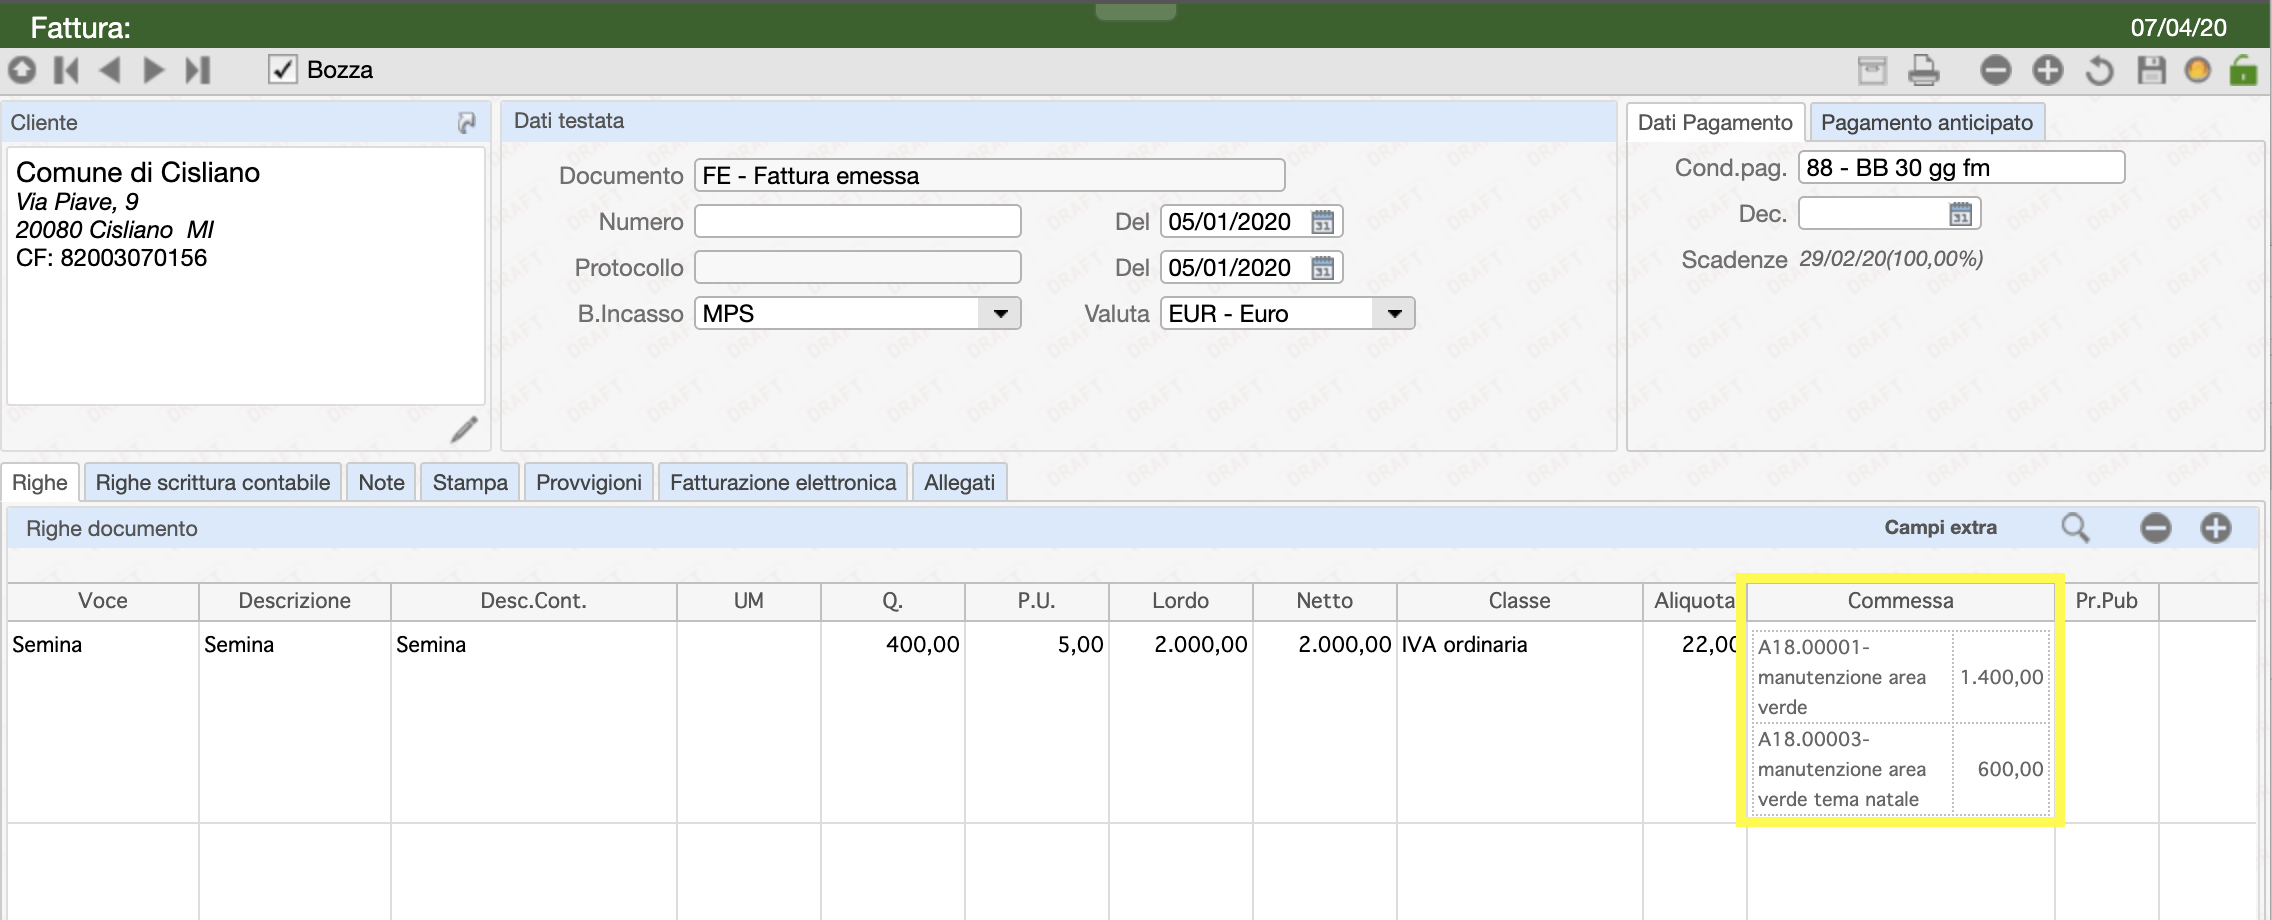Image resolution: width=2272 pixels, height=920 pixels.
Task: Click the green open padlock icon
Action: [x=2243, y=70]
